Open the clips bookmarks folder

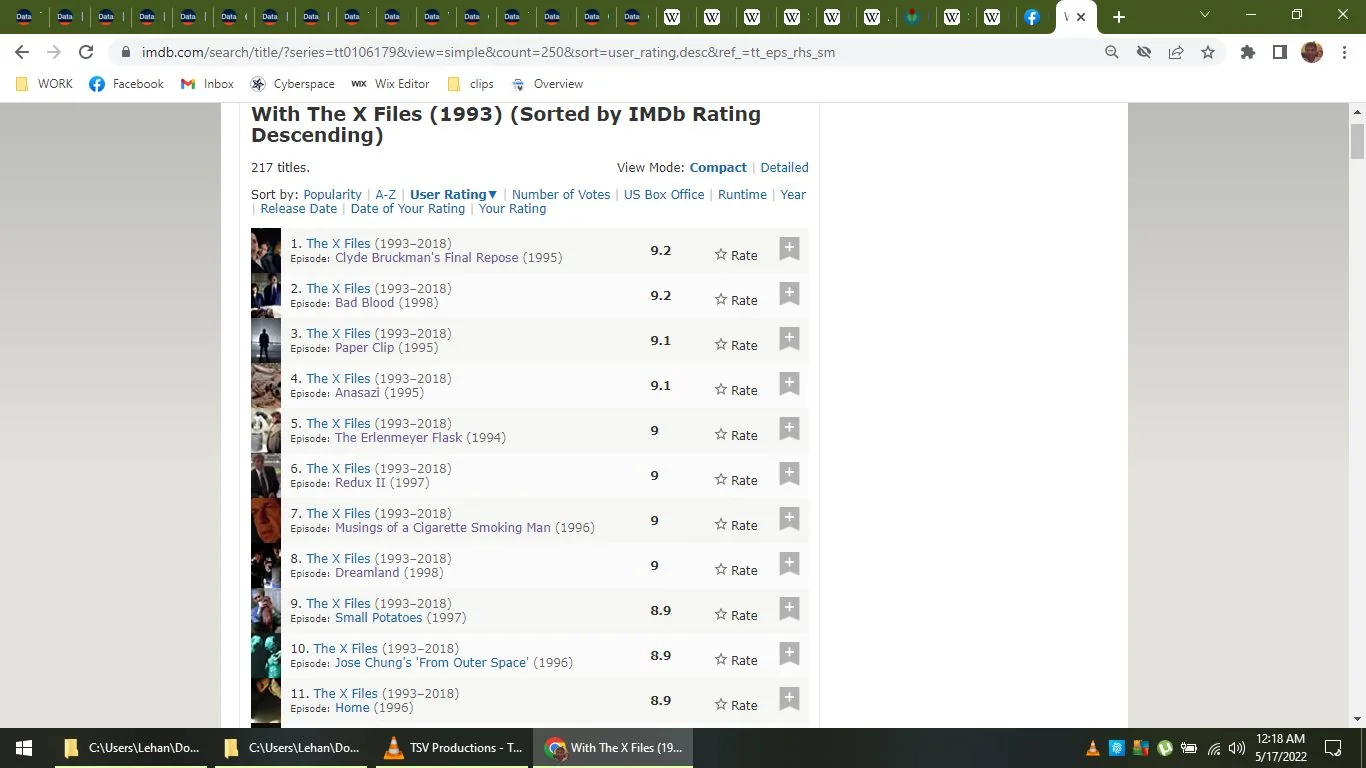click(471, 84)
